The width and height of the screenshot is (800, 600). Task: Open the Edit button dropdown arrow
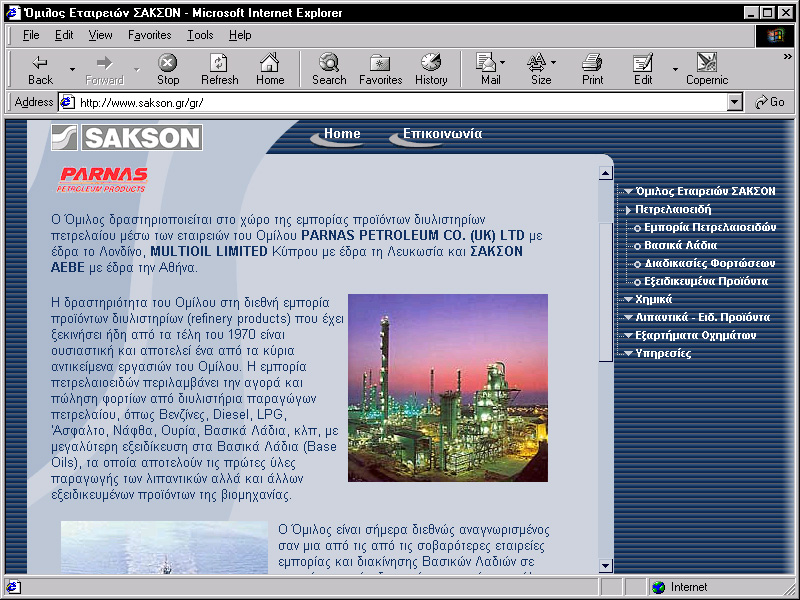pyautogui.click(x=675, y=69)
